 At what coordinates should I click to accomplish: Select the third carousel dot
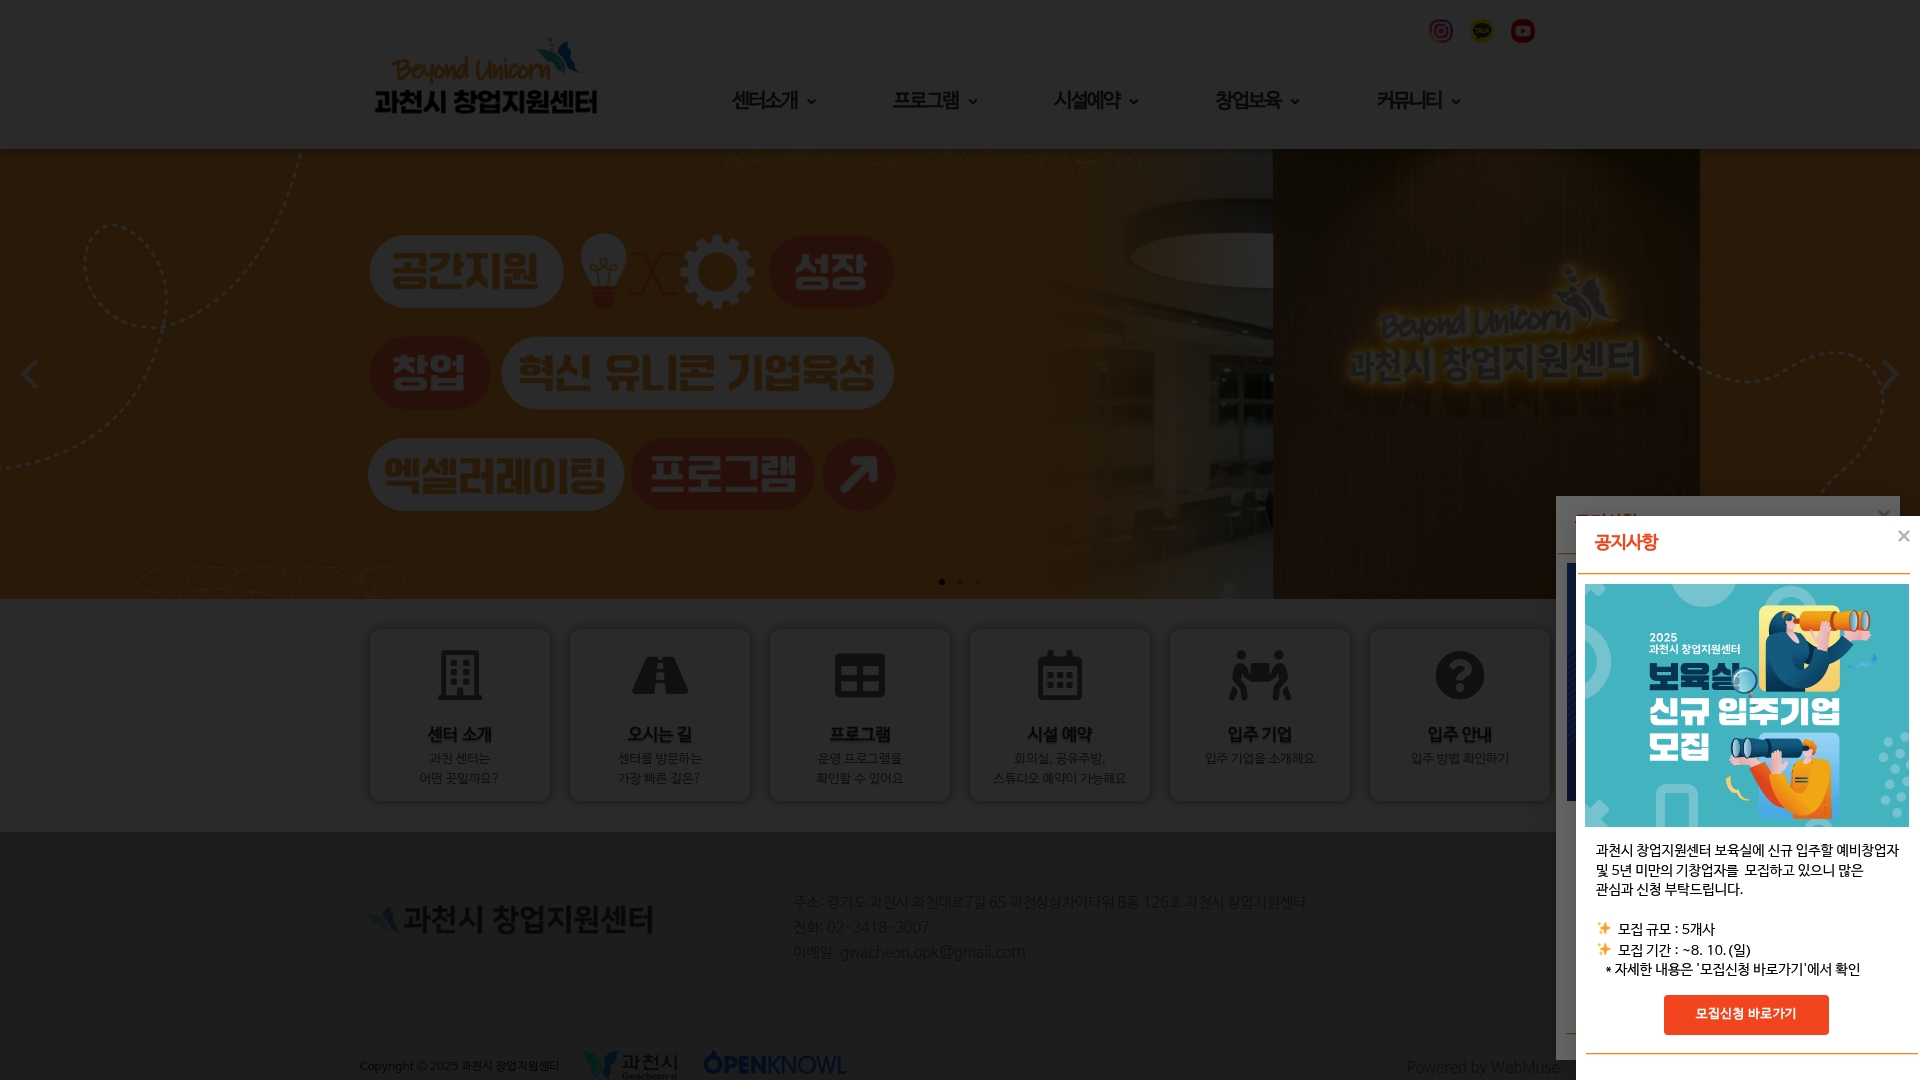click(x=978, y=582)
